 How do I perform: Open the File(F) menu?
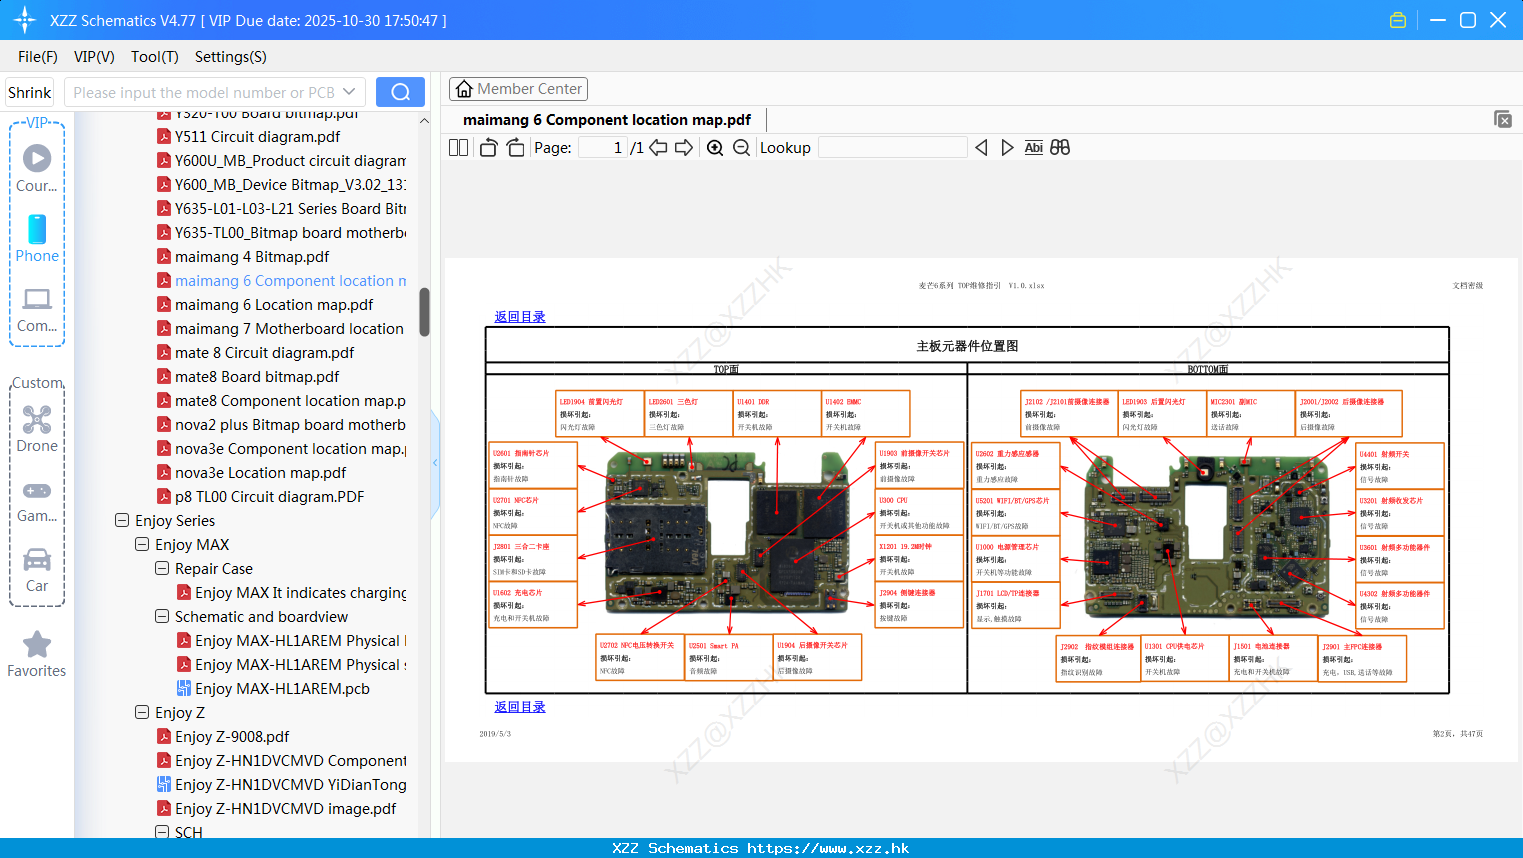click(x=38, y=57)
